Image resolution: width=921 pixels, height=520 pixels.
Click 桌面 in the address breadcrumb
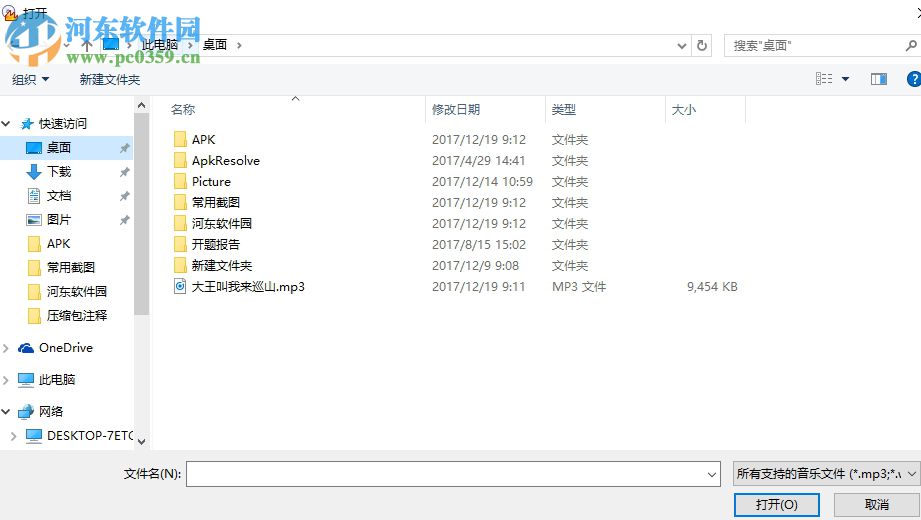[x=215, y=45]
